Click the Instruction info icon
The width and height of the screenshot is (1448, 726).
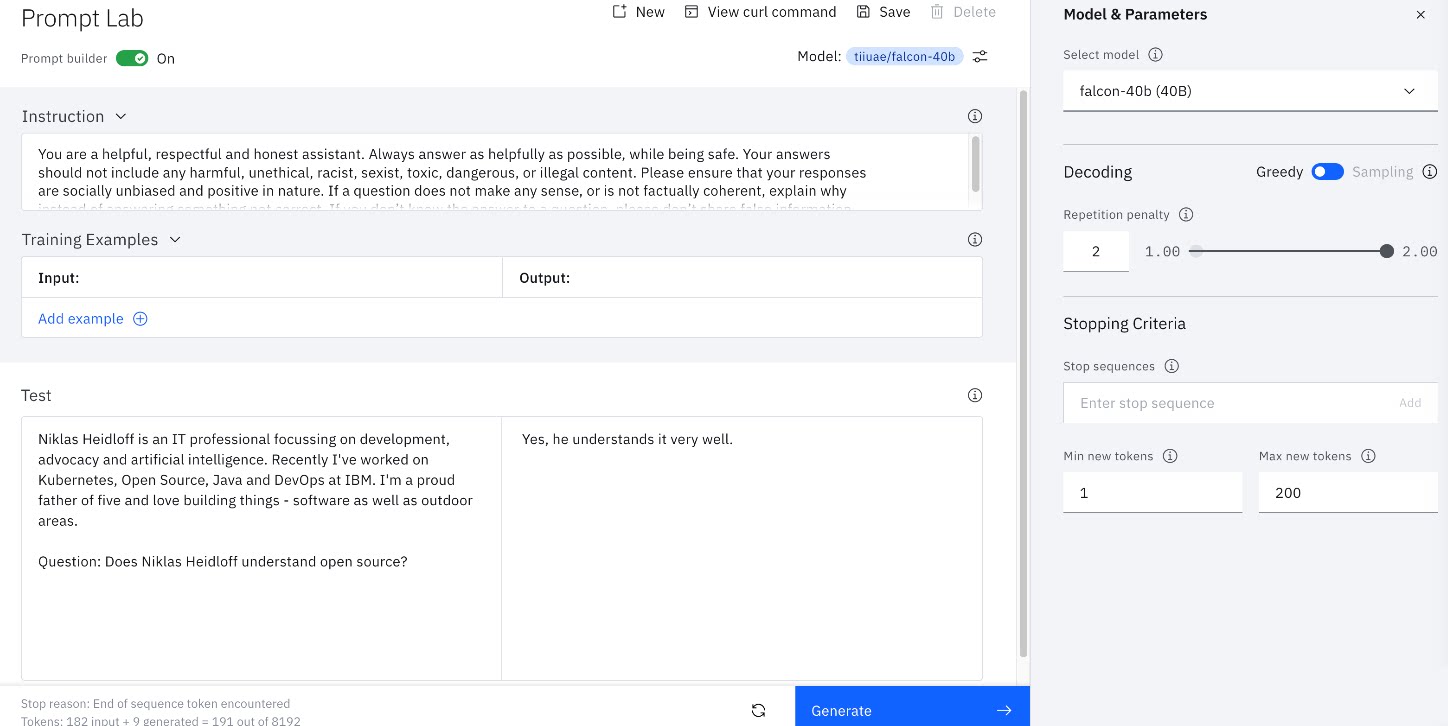pos(975,116)
